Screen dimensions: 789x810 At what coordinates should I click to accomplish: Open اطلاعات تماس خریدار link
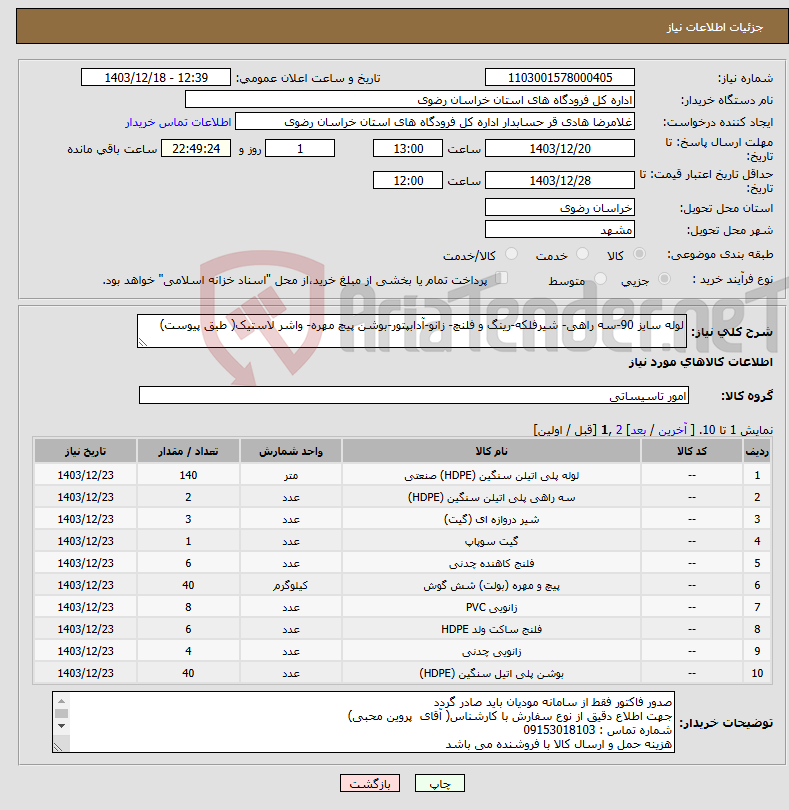[178, 122]
